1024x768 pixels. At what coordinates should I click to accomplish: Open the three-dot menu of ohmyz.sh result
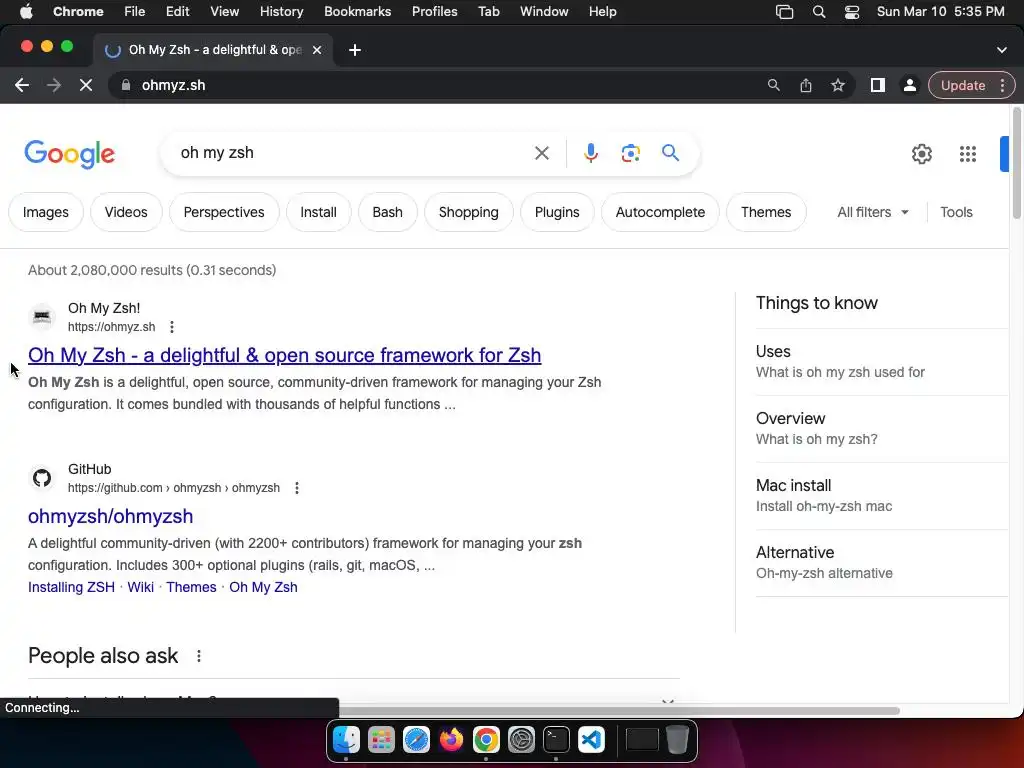(172, 327)
